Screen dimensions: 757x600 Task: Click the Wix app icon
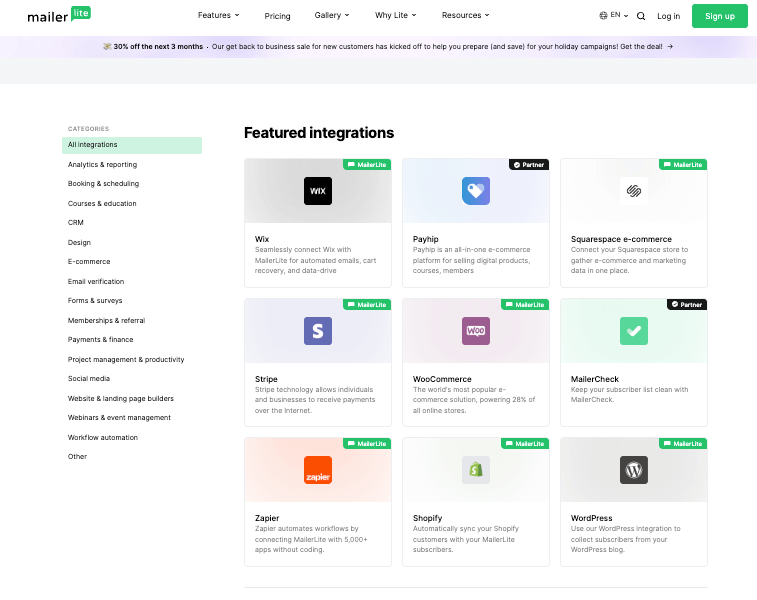coord(318,191)
